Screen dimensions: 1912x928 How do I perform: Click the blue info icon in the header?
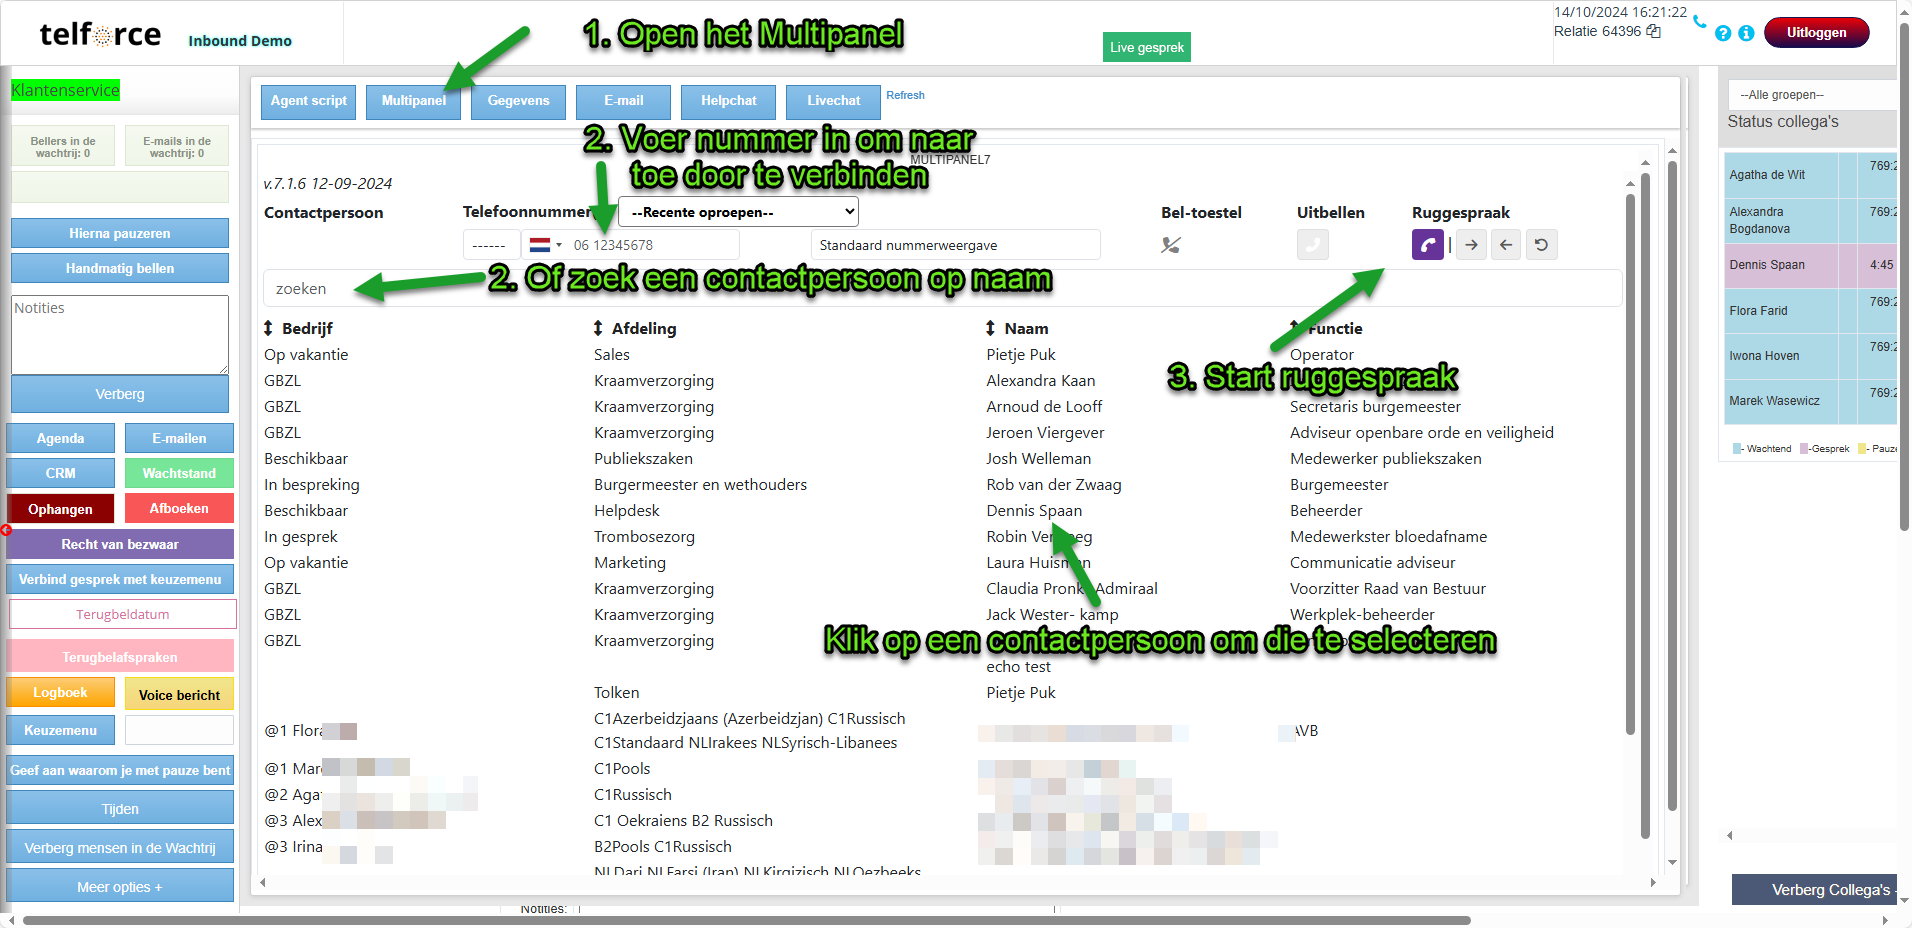point(1746,33)
